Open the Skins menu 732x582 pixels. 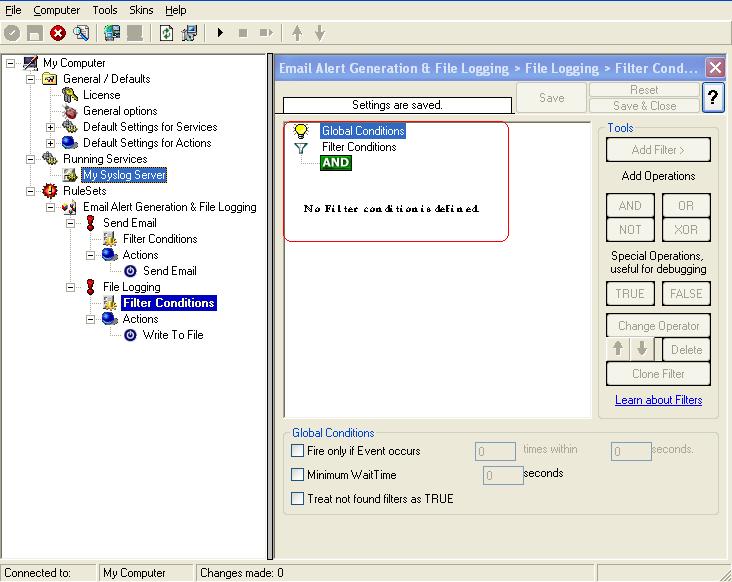click(x=141, y=10)
